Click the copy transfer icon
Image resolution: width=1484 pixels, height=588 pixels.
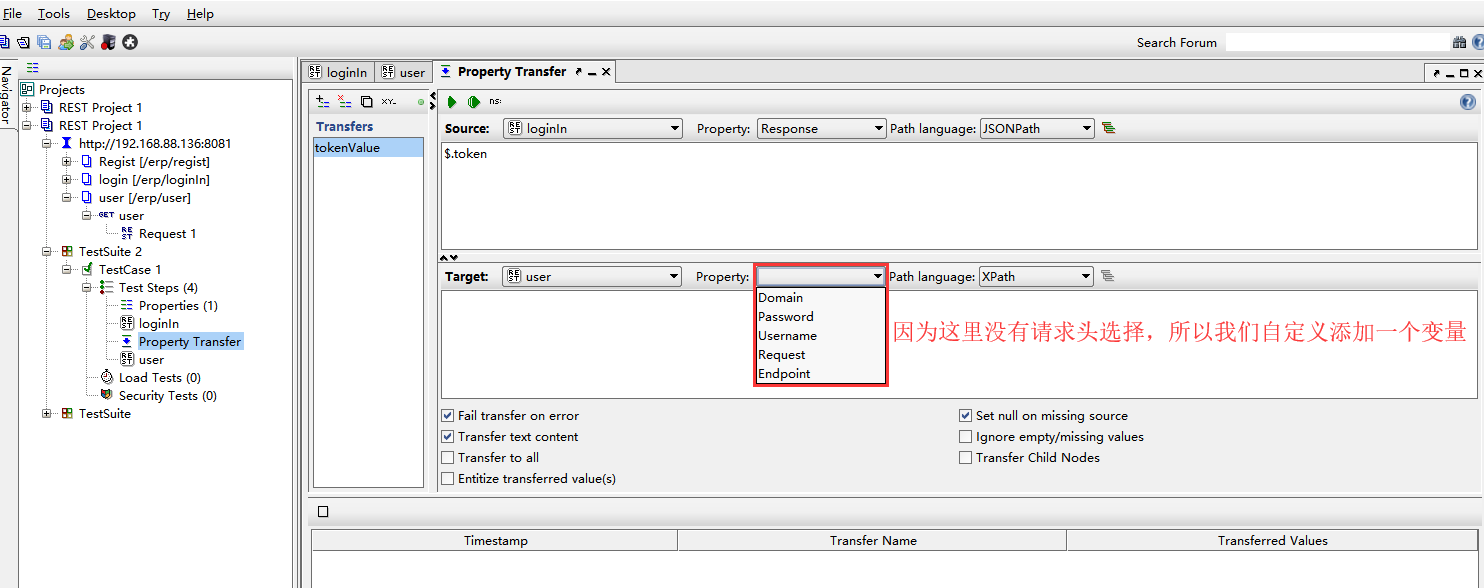point(366,101)
